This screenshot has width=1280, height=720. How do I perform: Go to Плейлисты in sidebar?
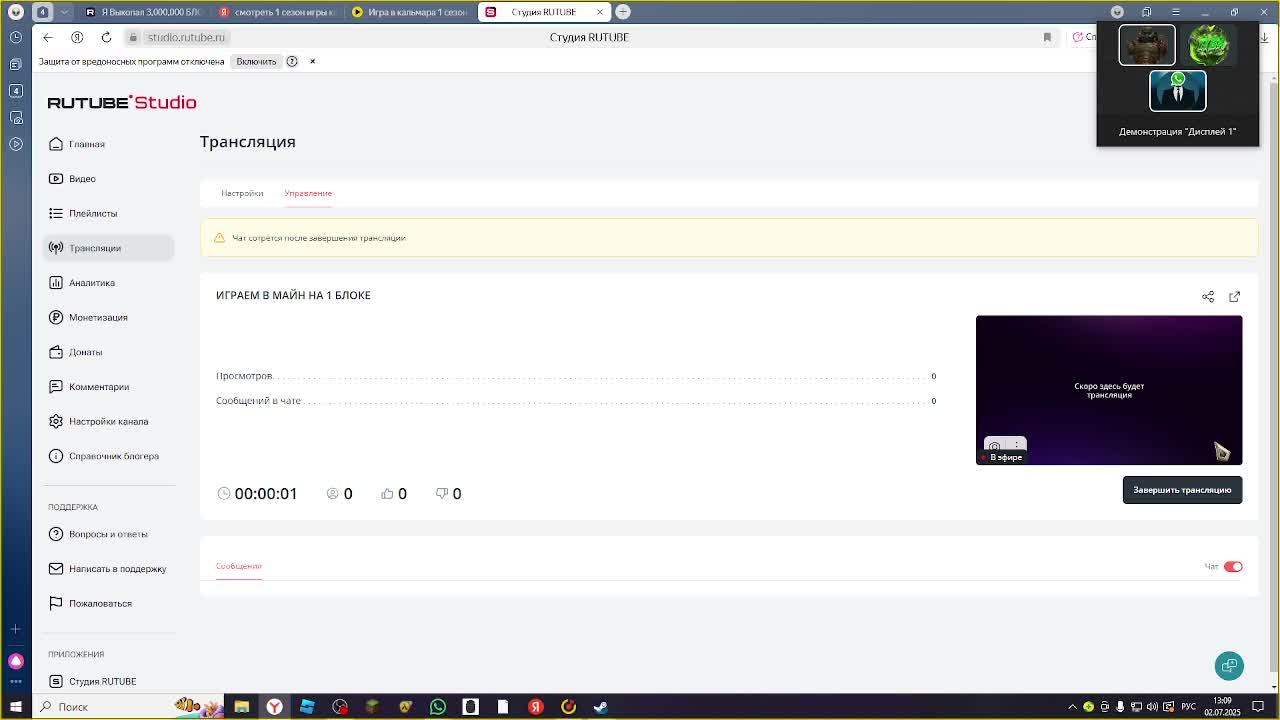click(93, 213)
